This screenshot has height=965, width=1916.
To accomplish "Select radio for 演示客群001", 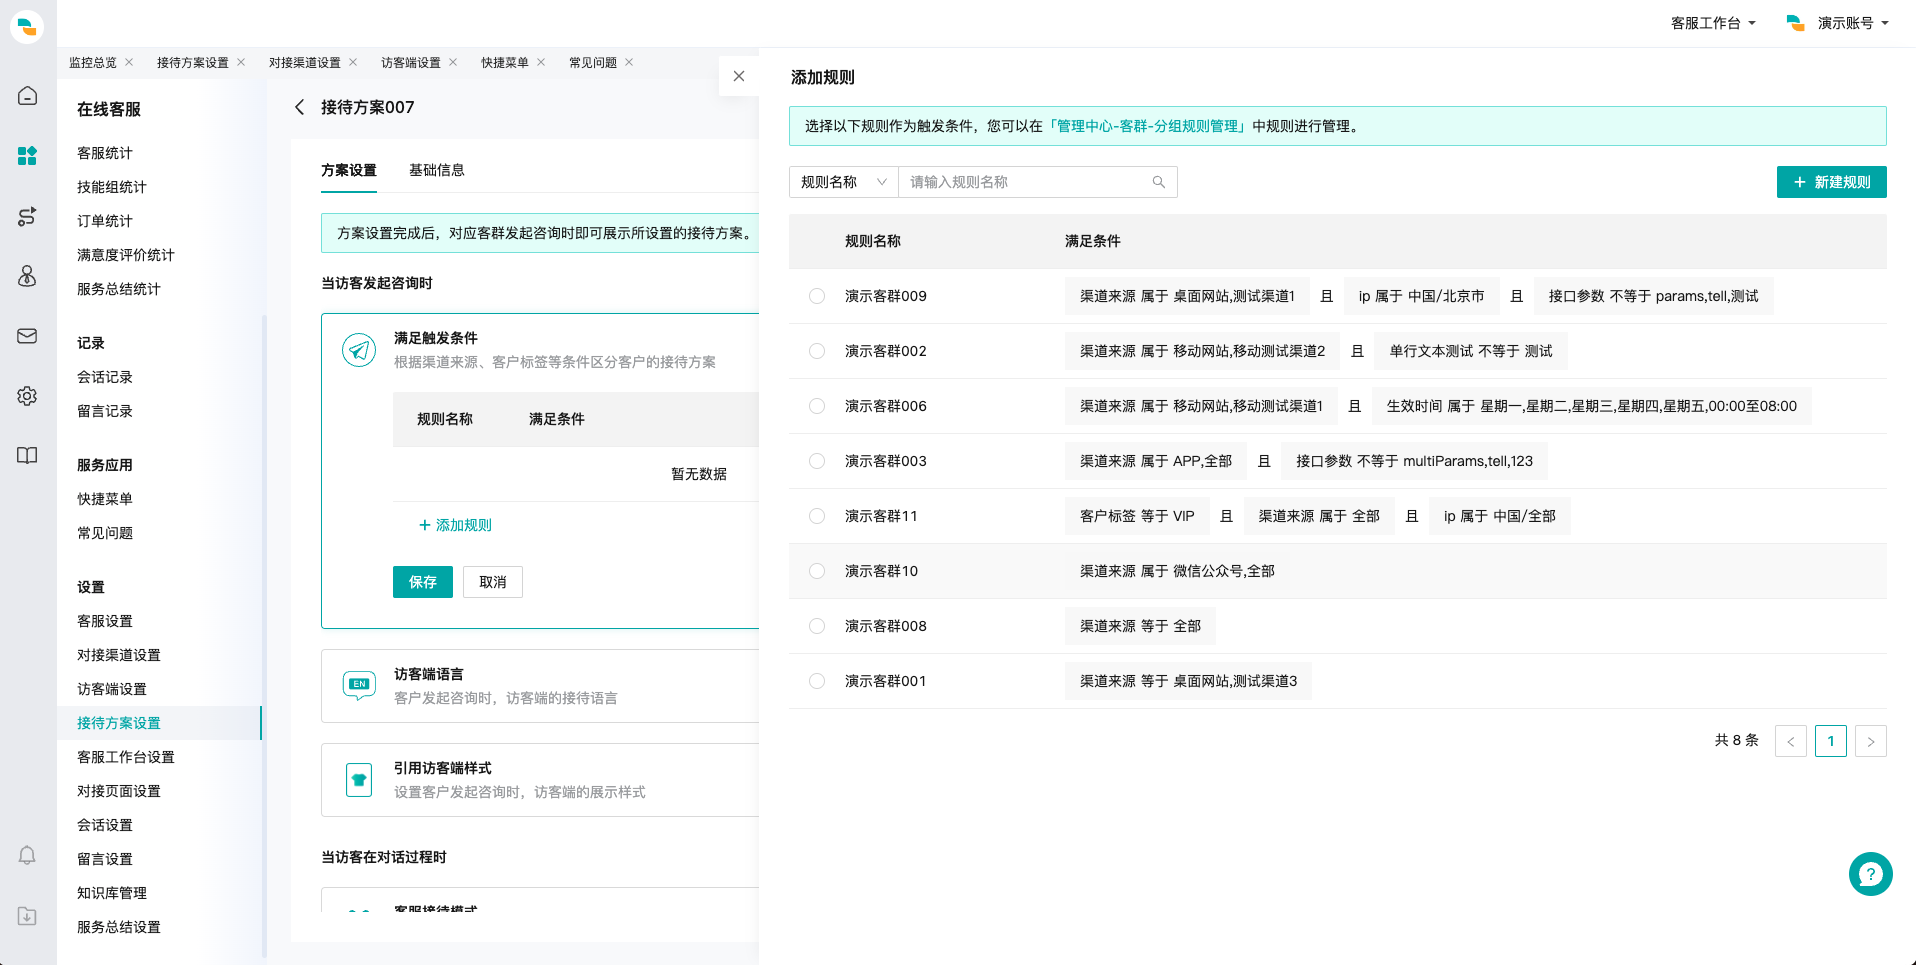I will (817, 681).
